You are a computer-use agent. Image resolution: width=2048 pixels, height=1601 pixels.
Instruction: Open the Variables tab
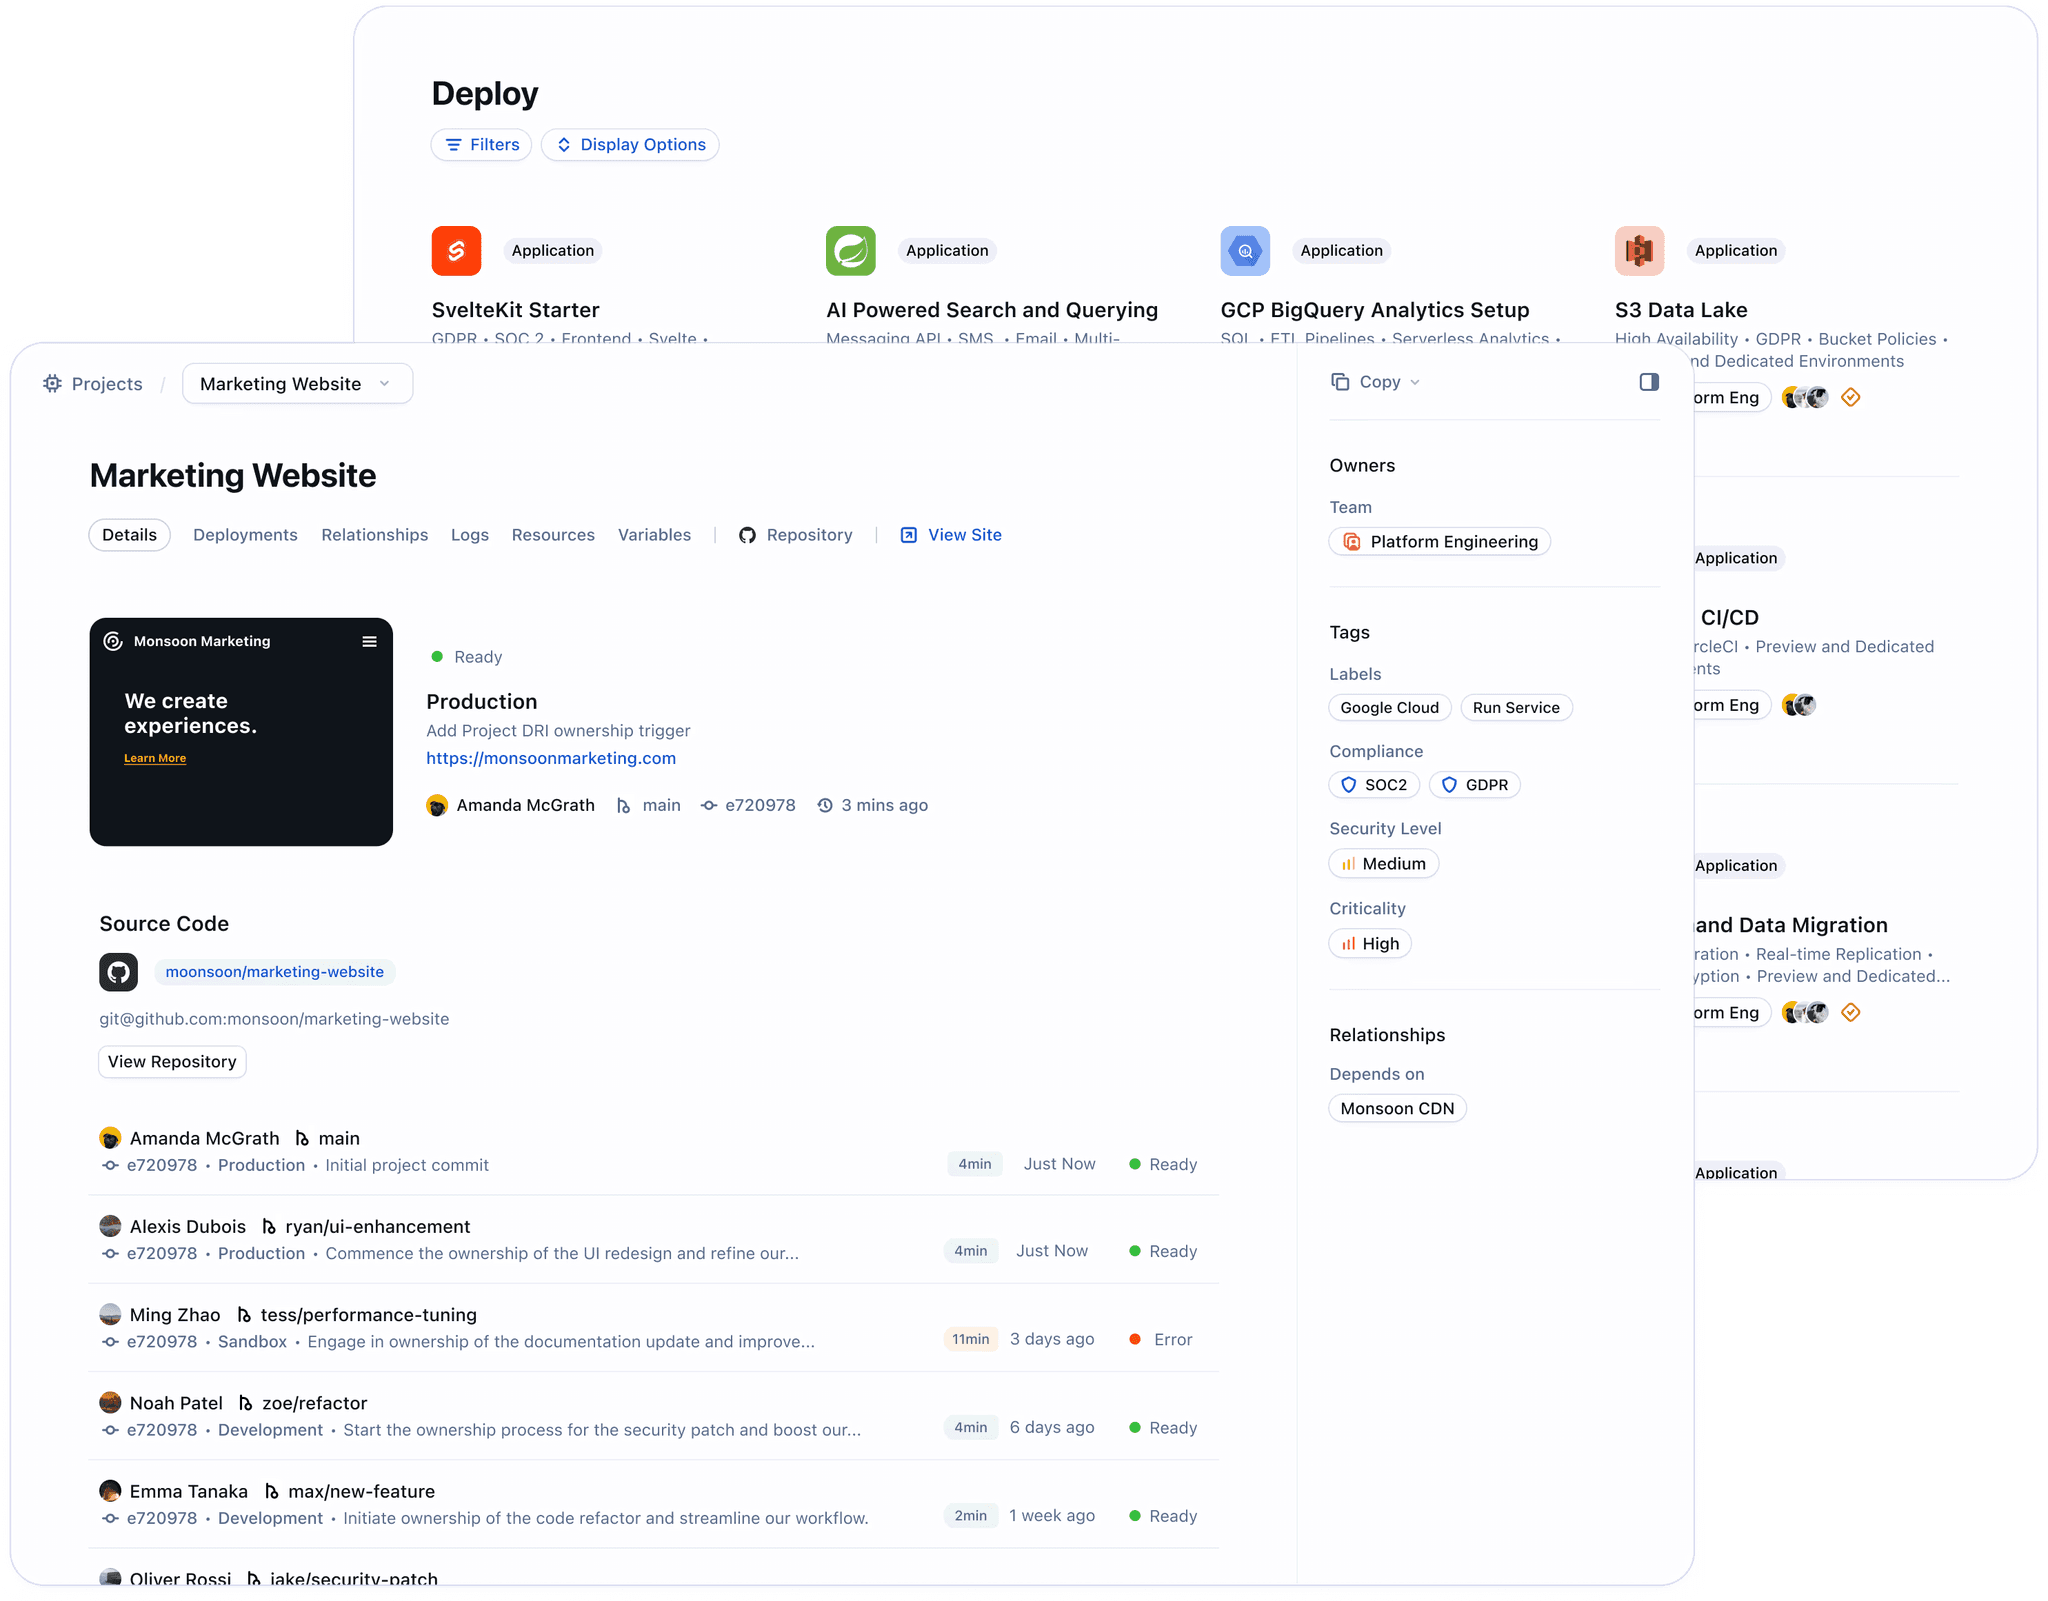tap(654, 534)
